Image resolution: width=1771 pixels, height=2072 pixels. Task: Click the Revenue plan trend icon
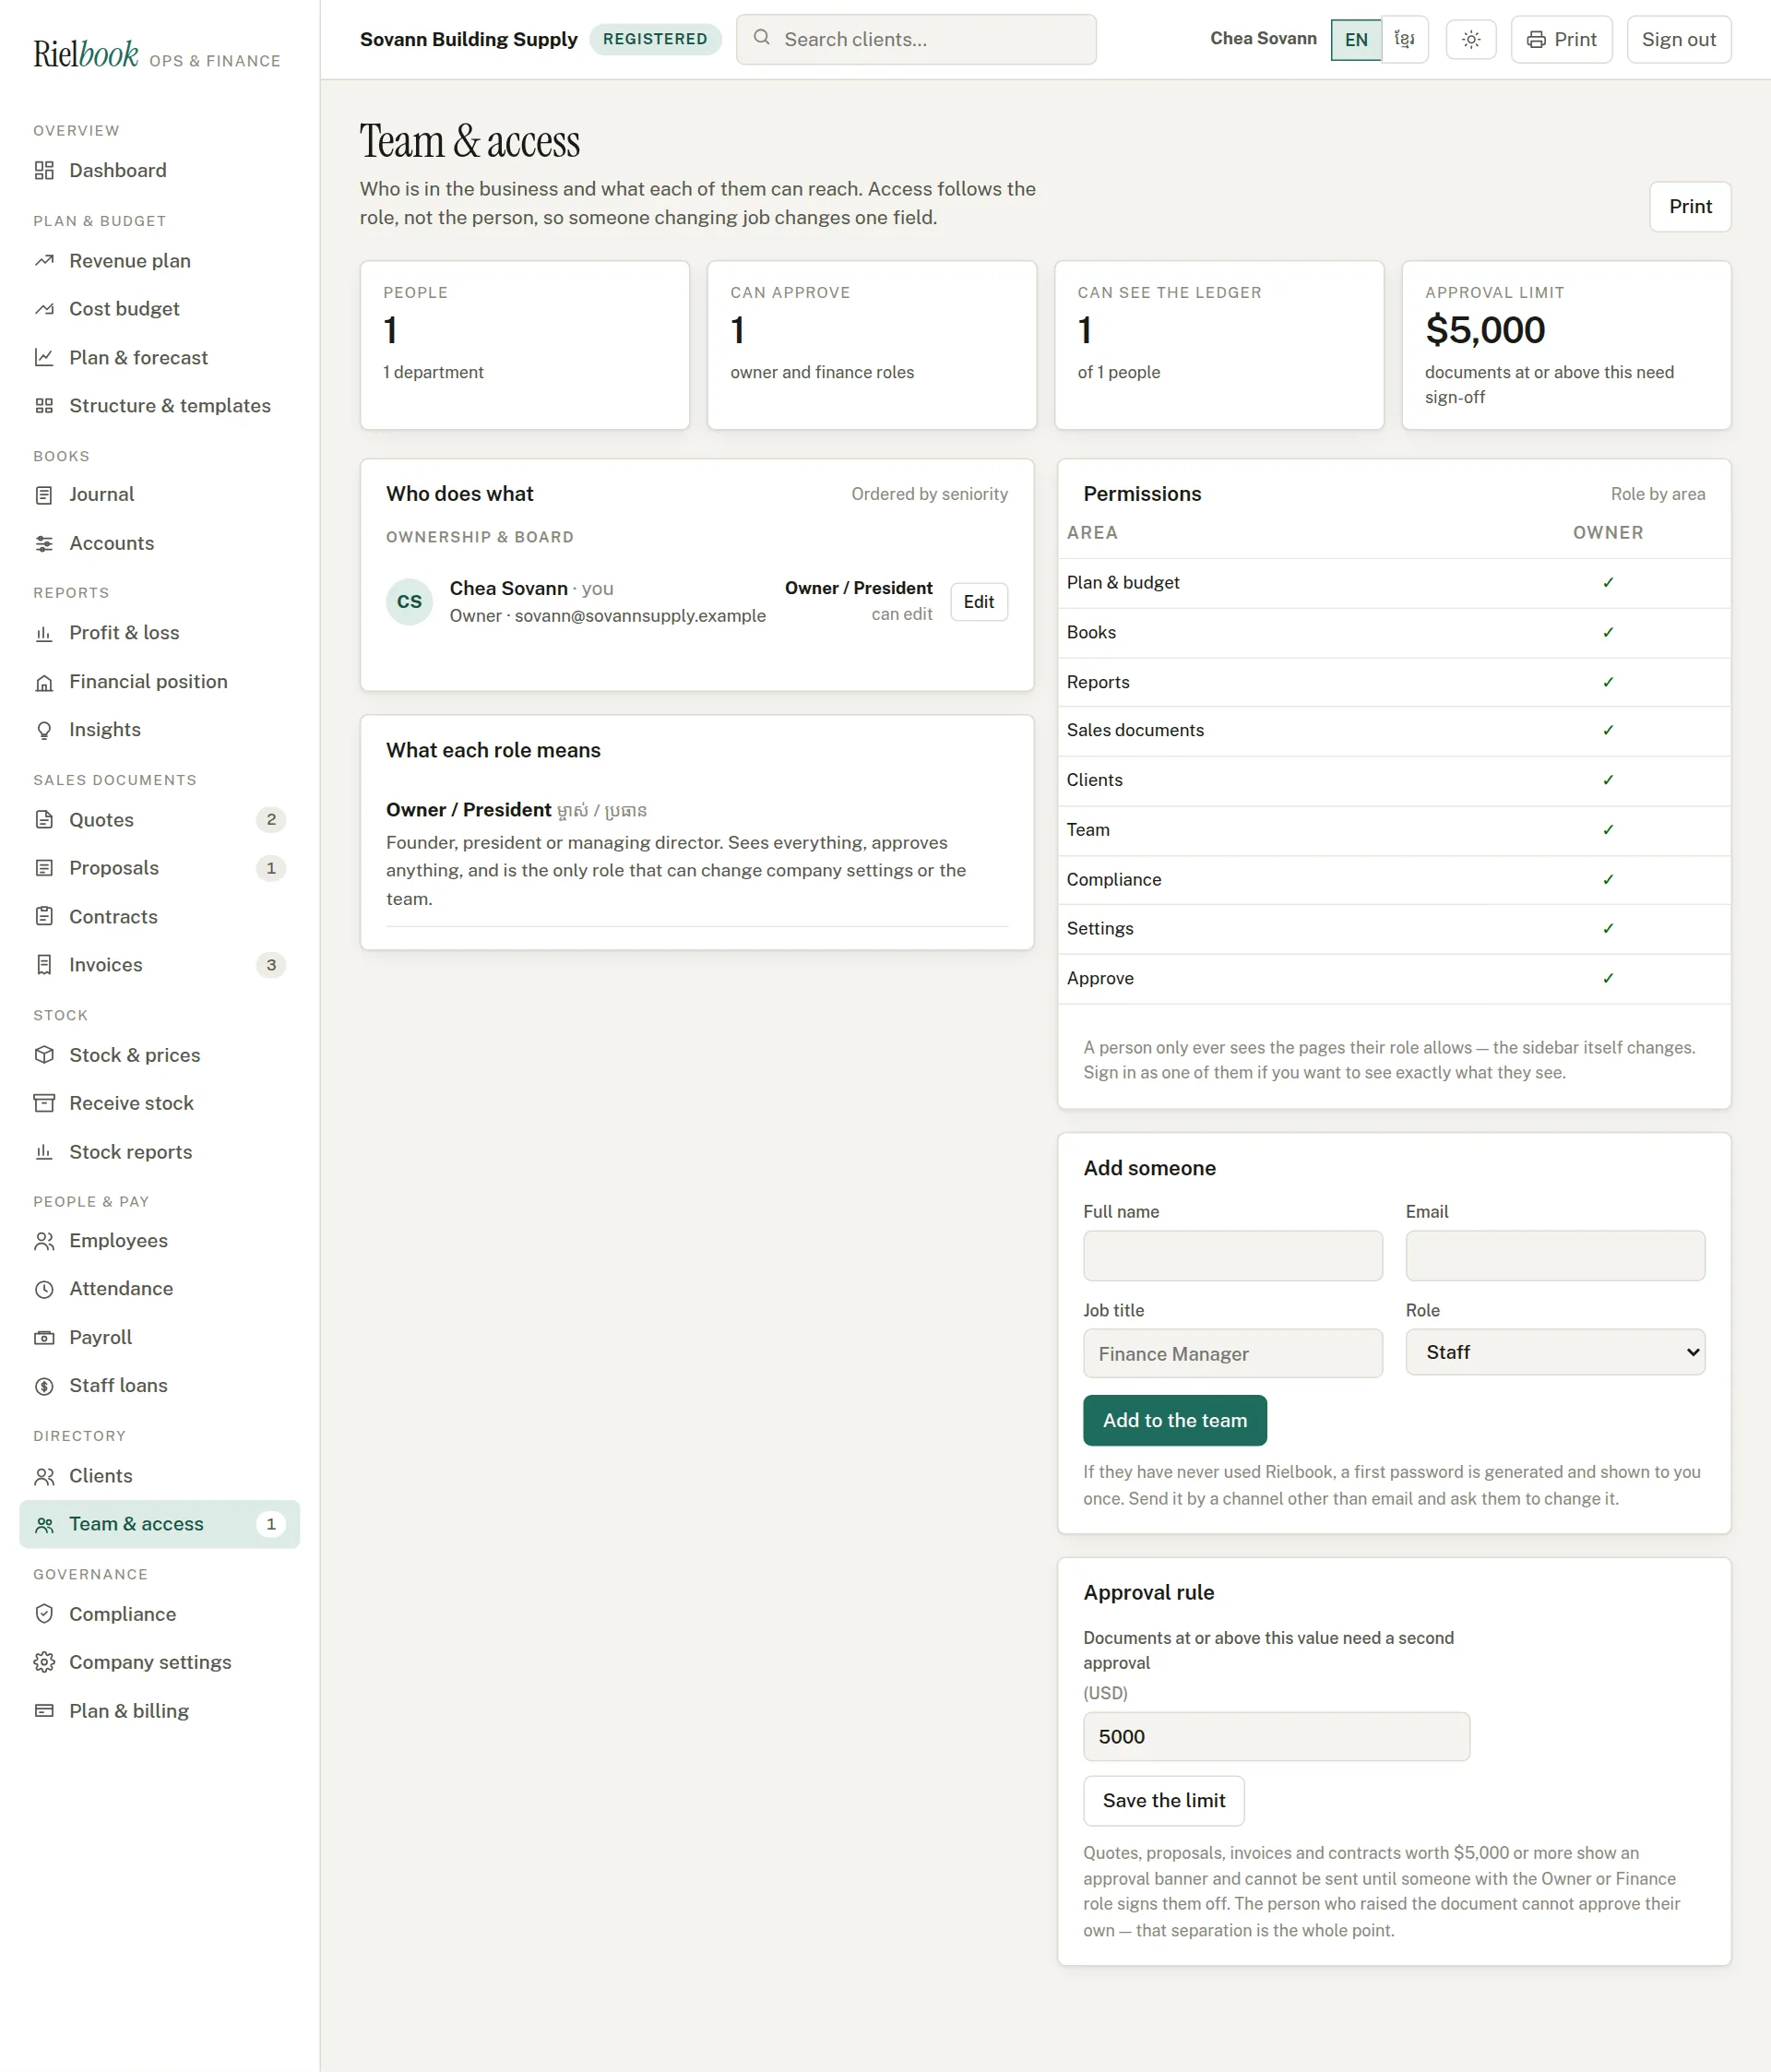click(44, 261)
